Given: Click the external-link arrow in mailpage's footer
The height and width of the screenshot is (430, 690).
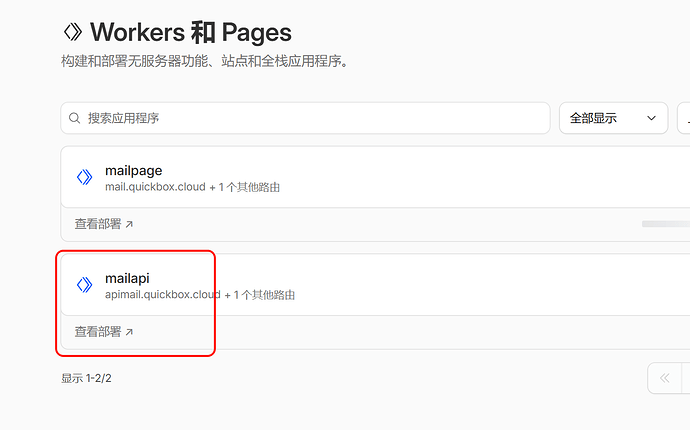Looking at the screenshot, I should [x=129, y=224].
